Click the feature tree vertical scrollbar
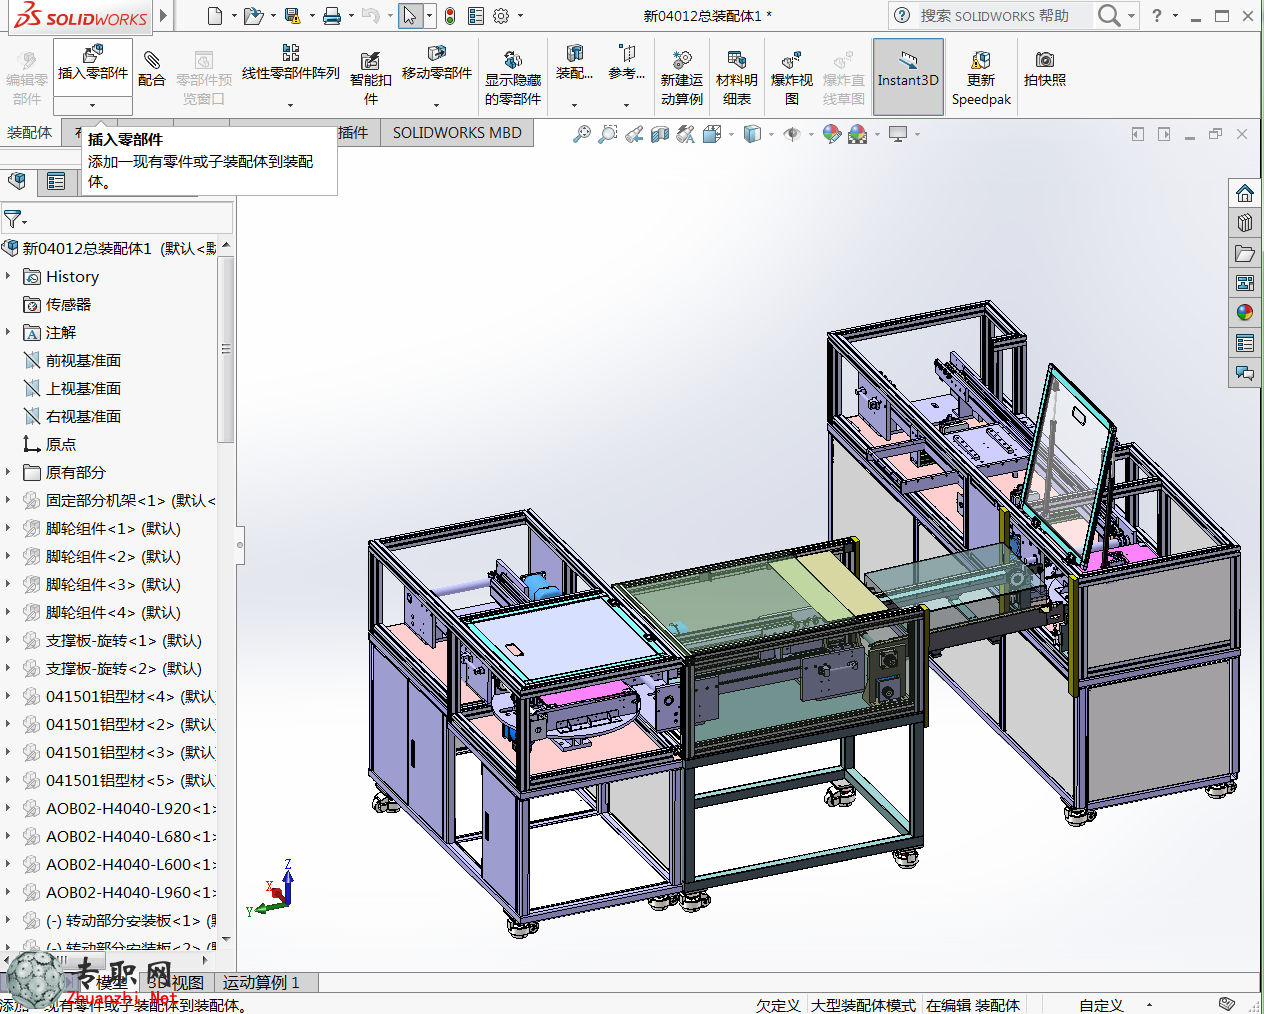1264x1014 pixels. tap(226, 349)
